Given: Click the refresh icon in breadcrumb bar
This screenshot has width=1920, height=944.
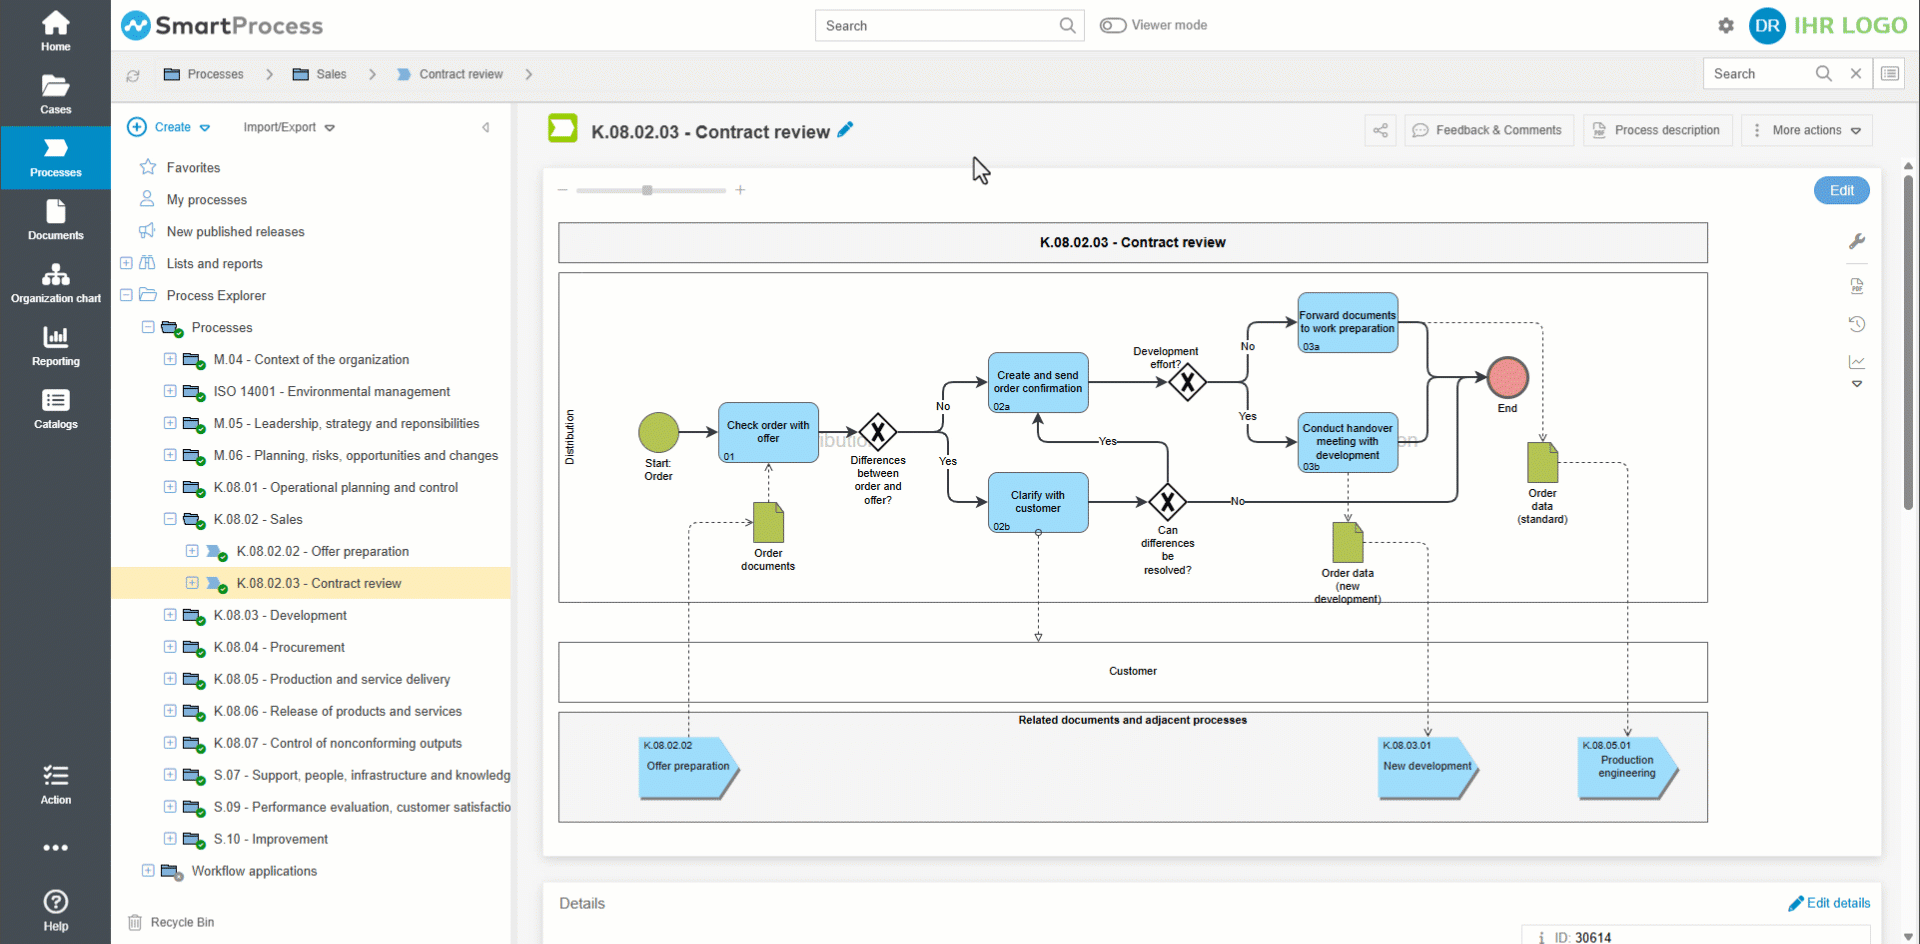Looking at the screenshot, I should click(x=133, y=75).
